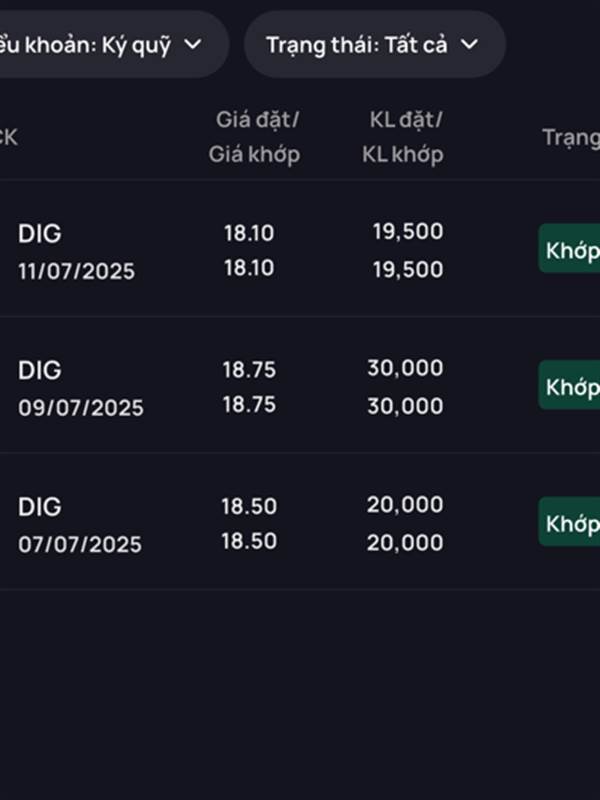Click the 18.10 order price

249,233
